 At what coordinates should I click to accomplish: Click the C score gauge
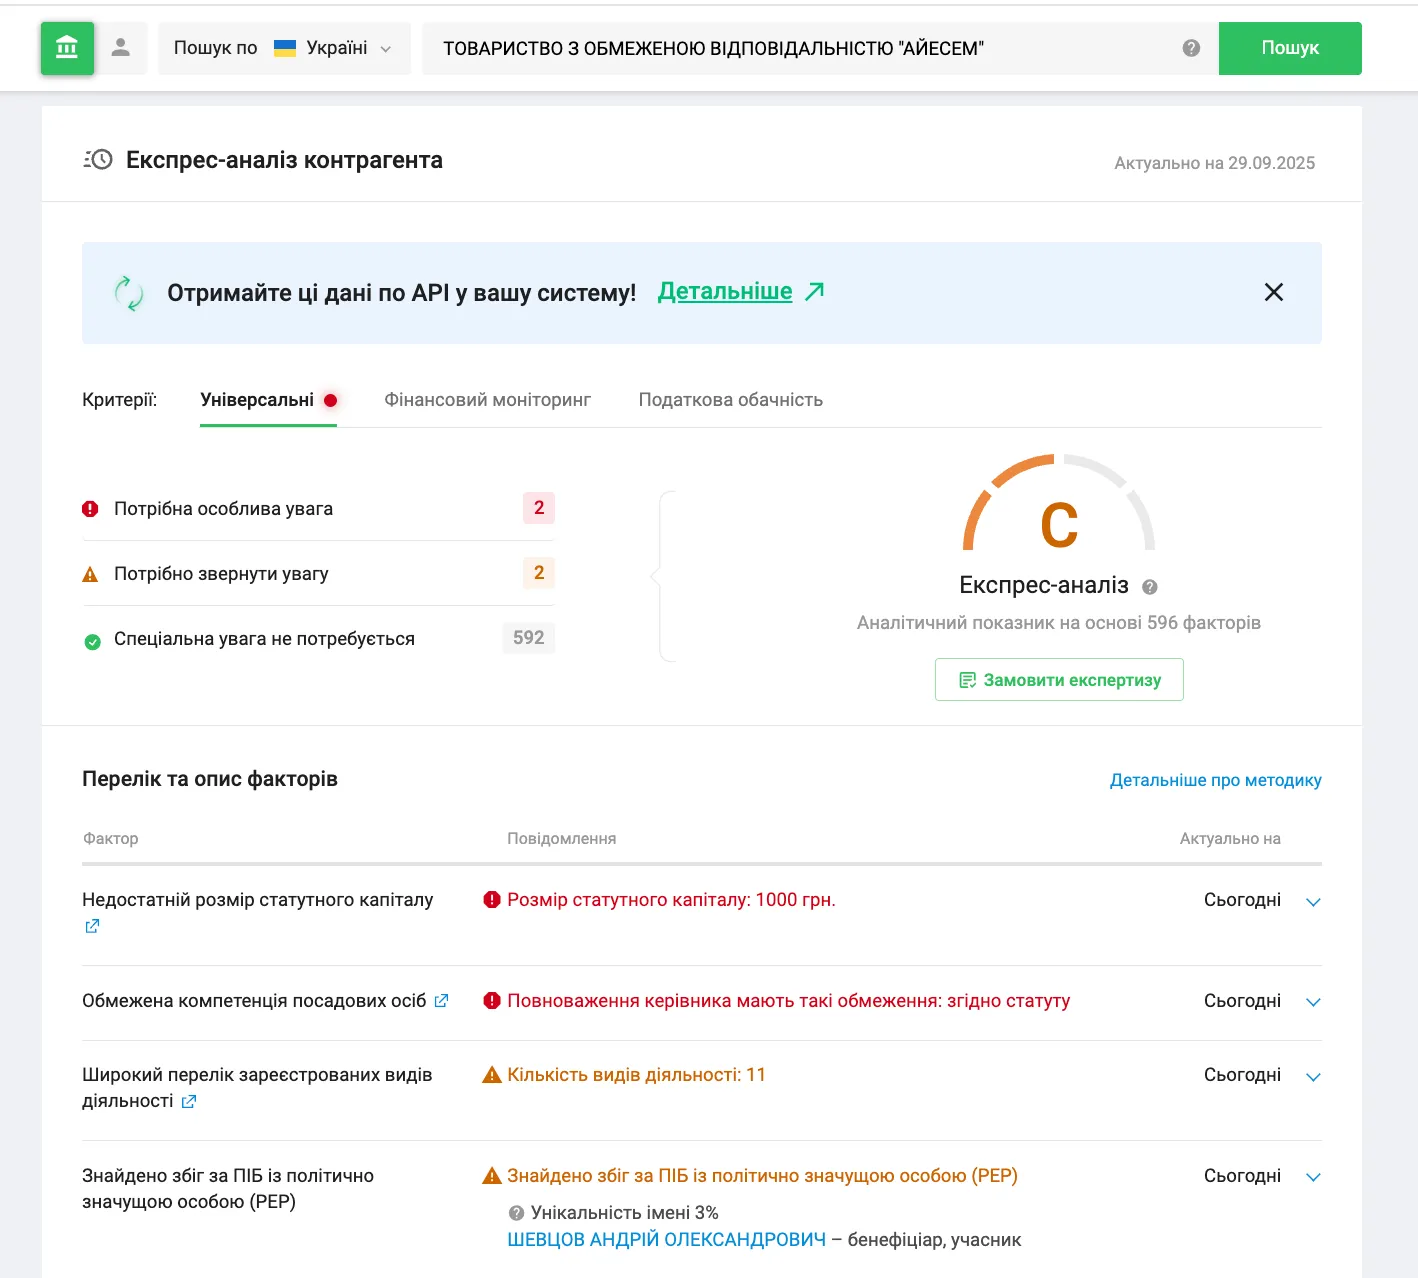click(x=1059, y=520)
